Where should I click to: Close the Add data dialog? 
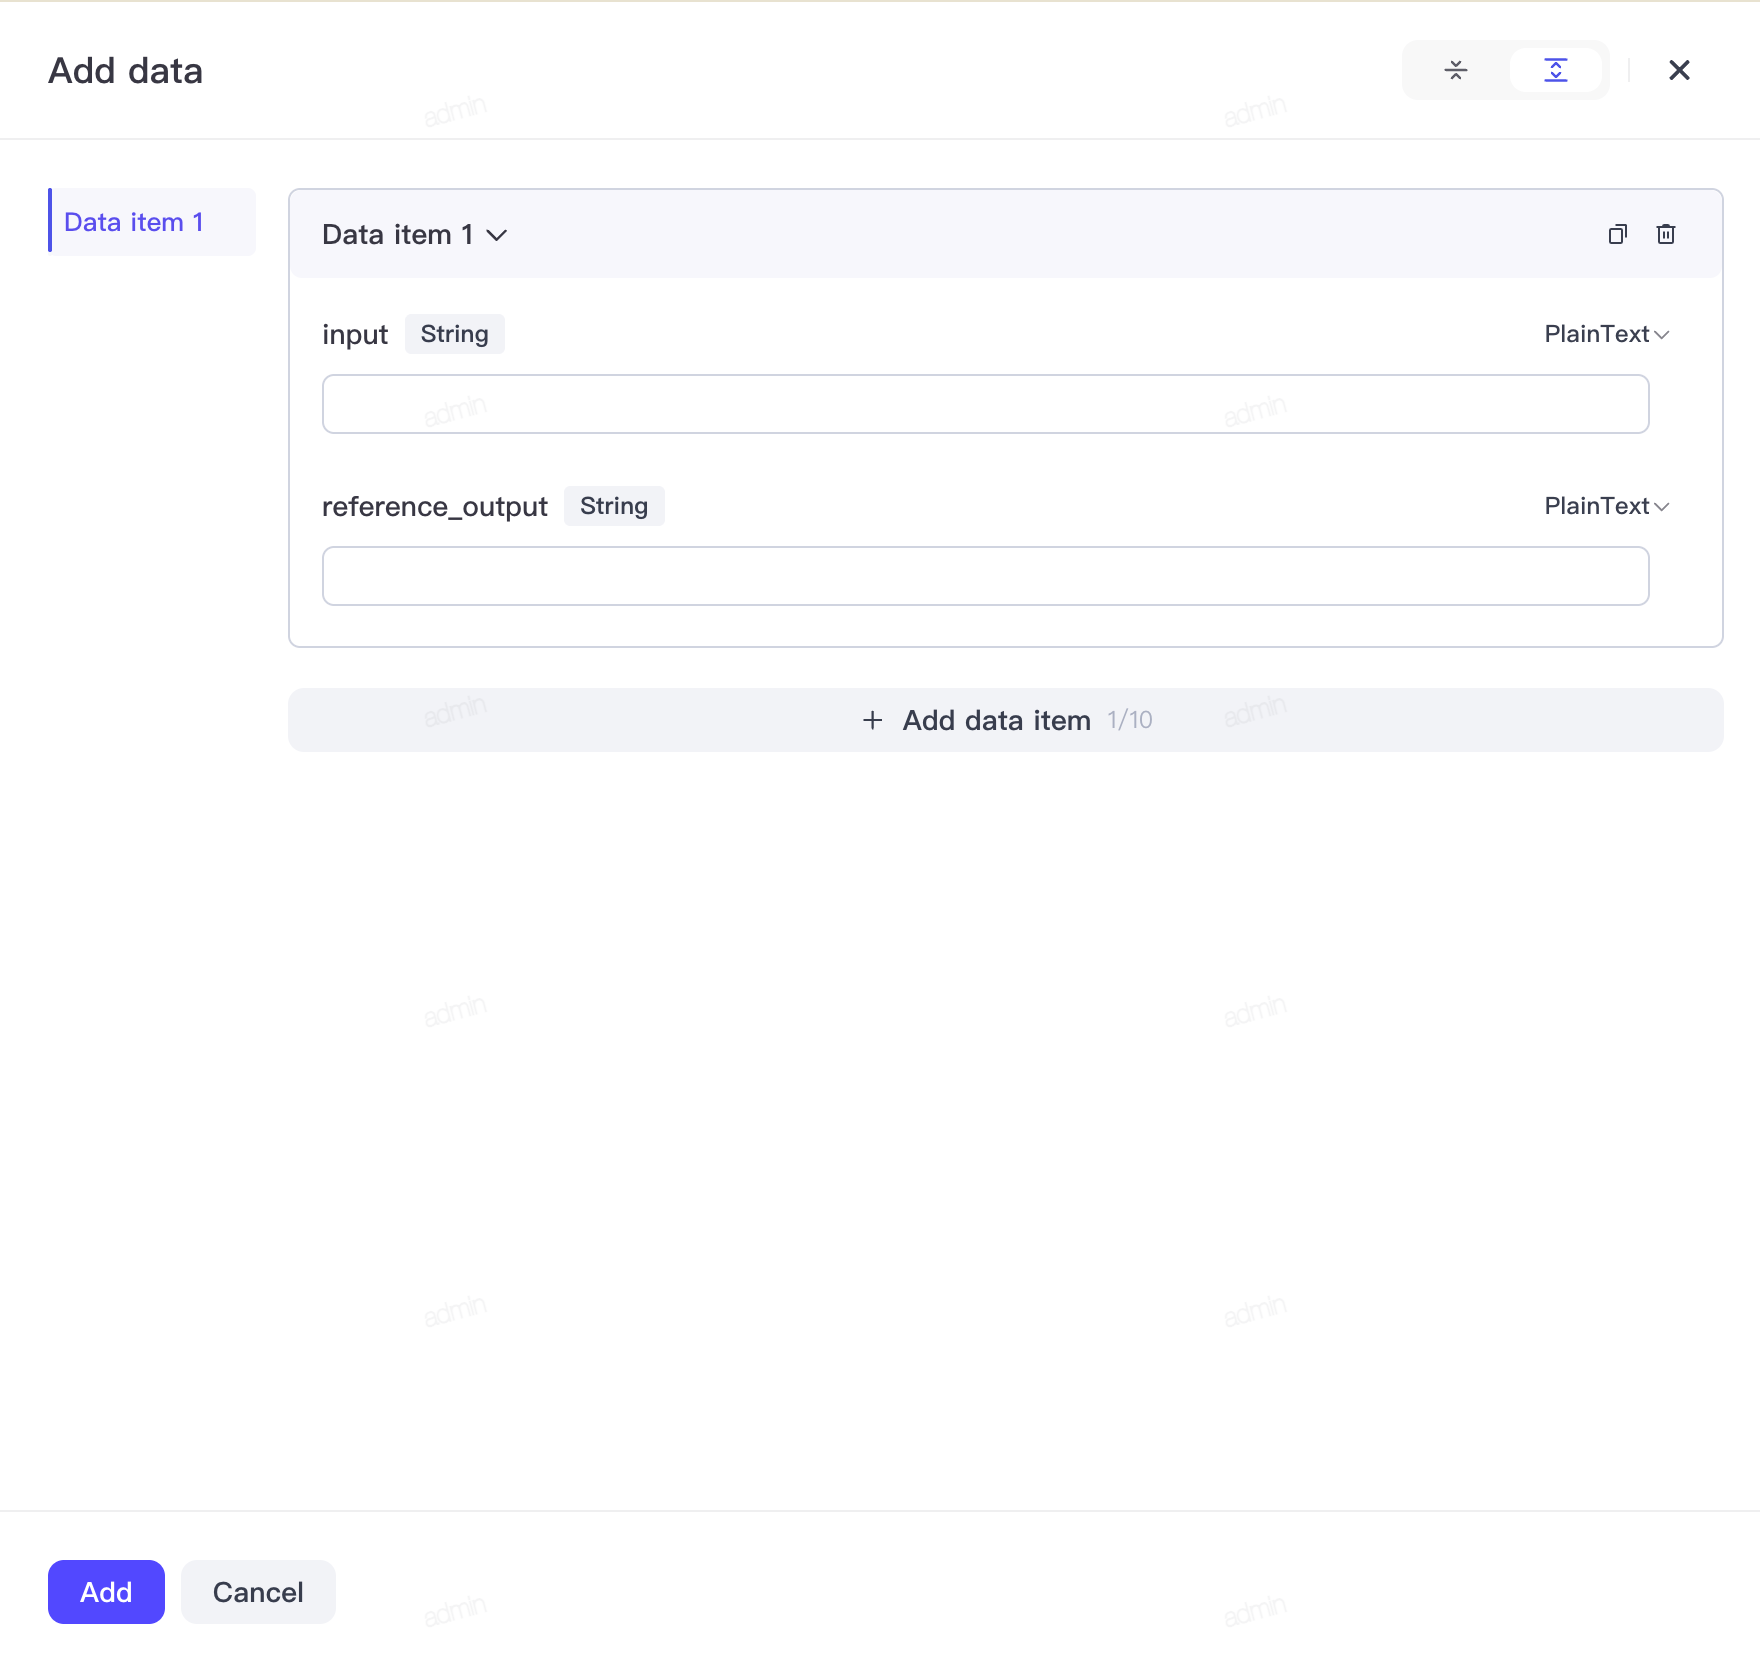click(1679, 70)
